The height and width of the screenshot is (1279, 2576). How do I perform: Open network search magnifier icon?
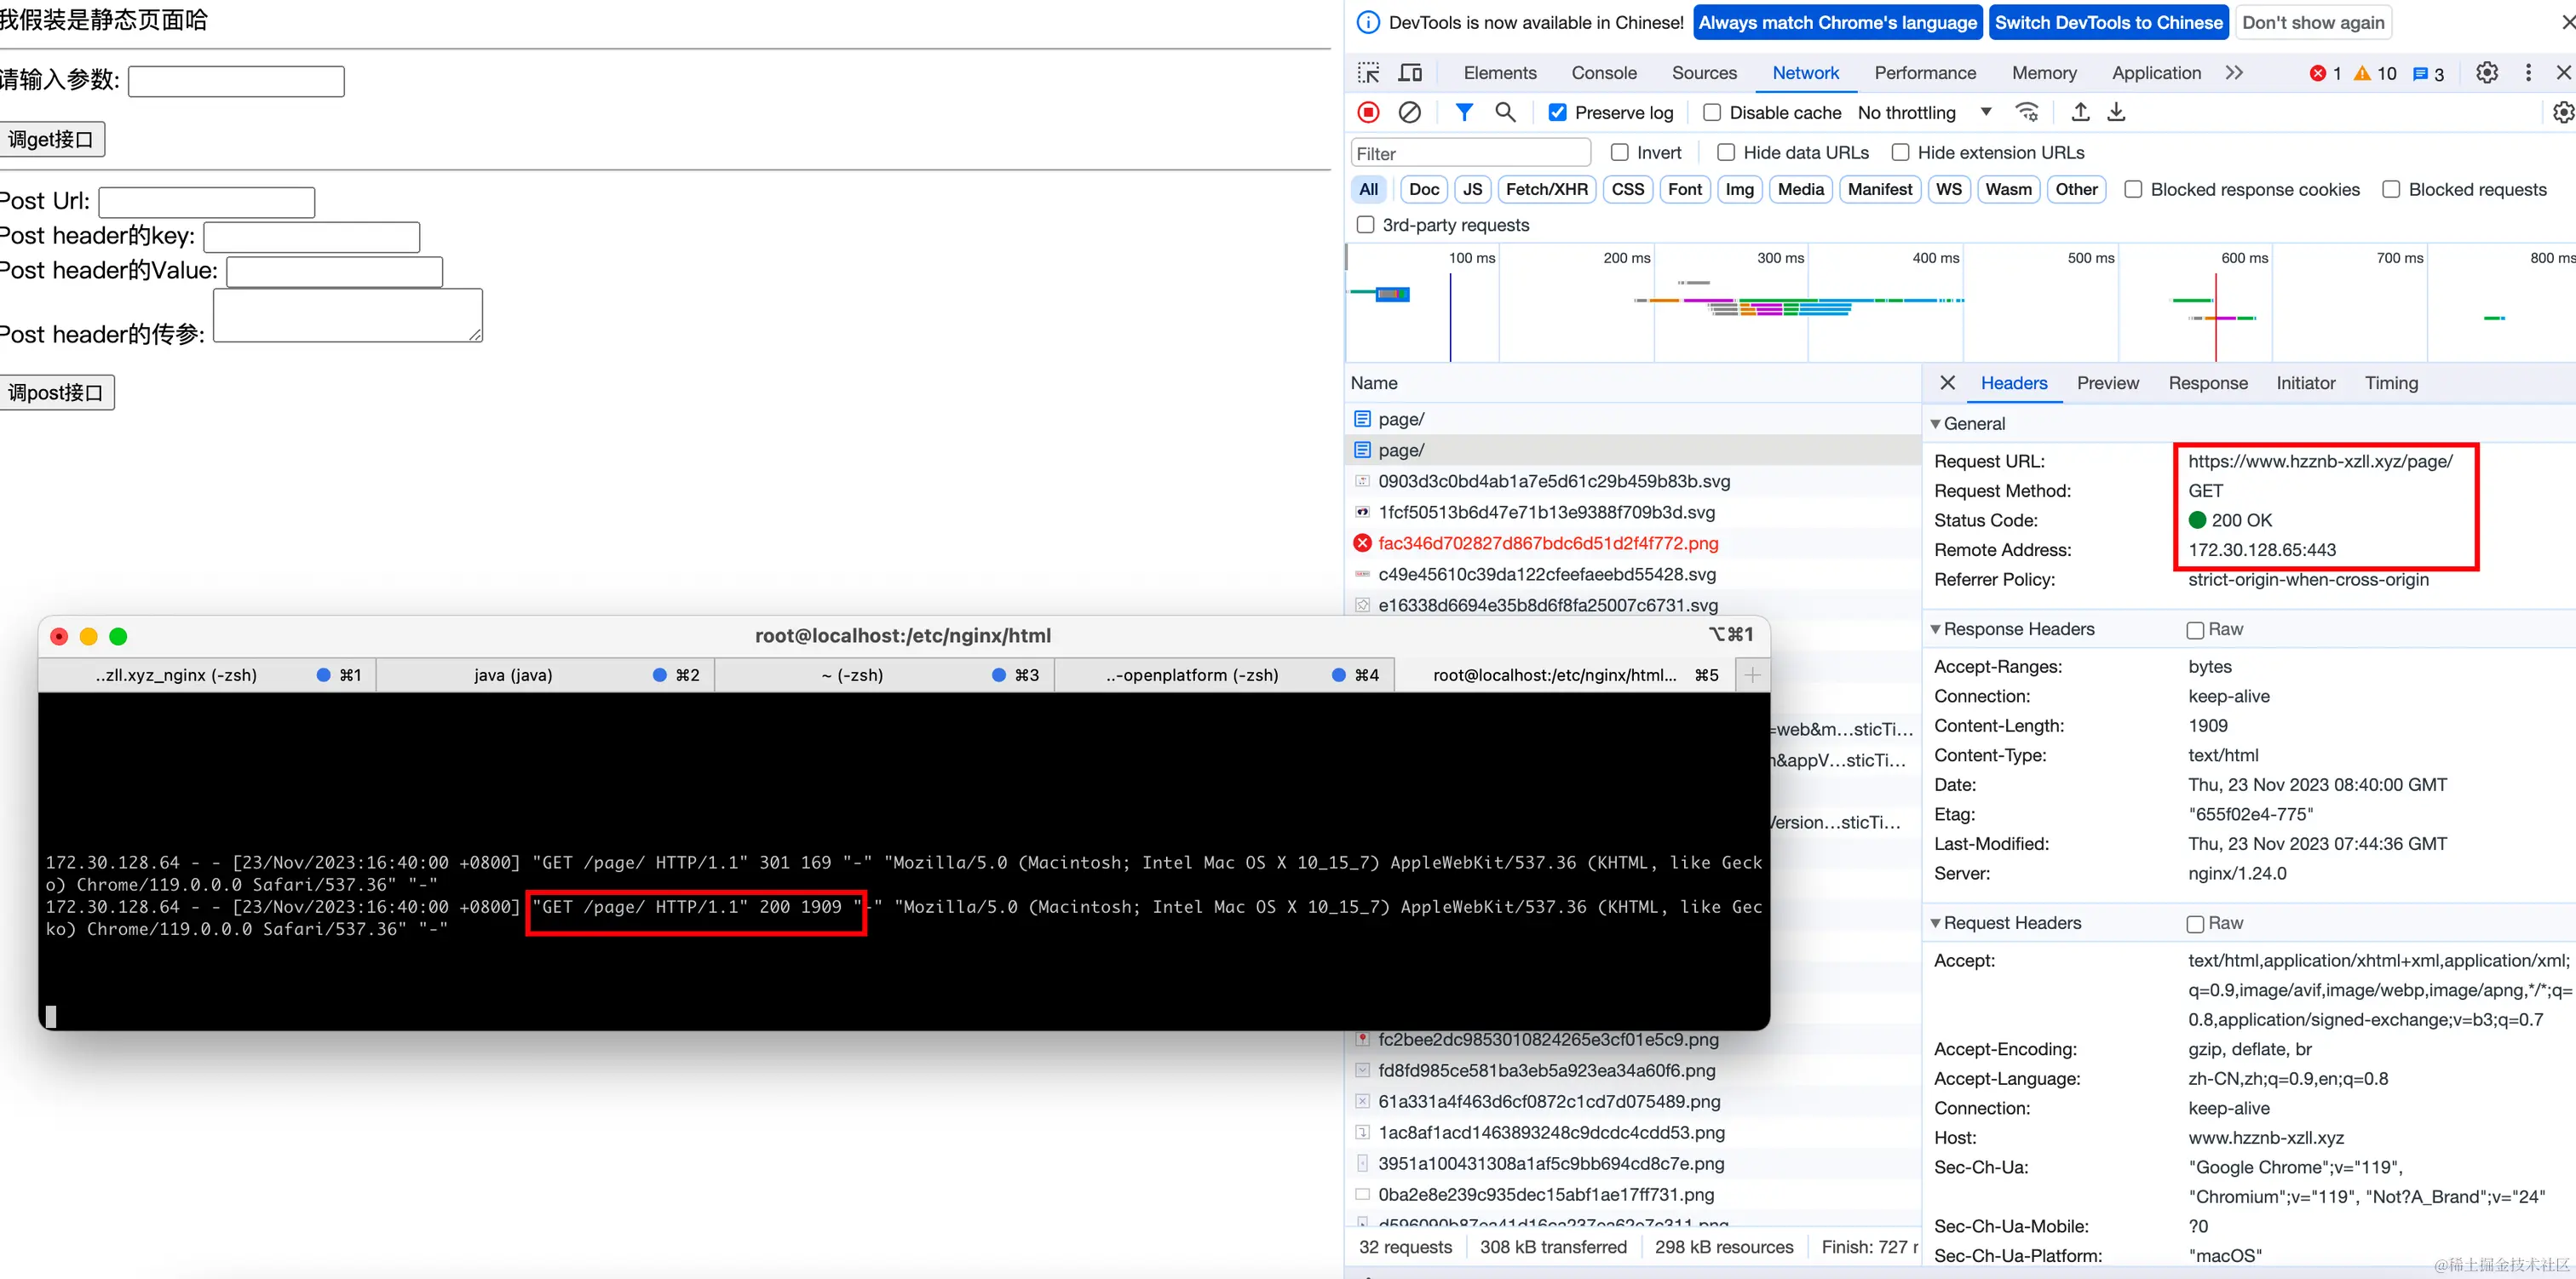1504,112
